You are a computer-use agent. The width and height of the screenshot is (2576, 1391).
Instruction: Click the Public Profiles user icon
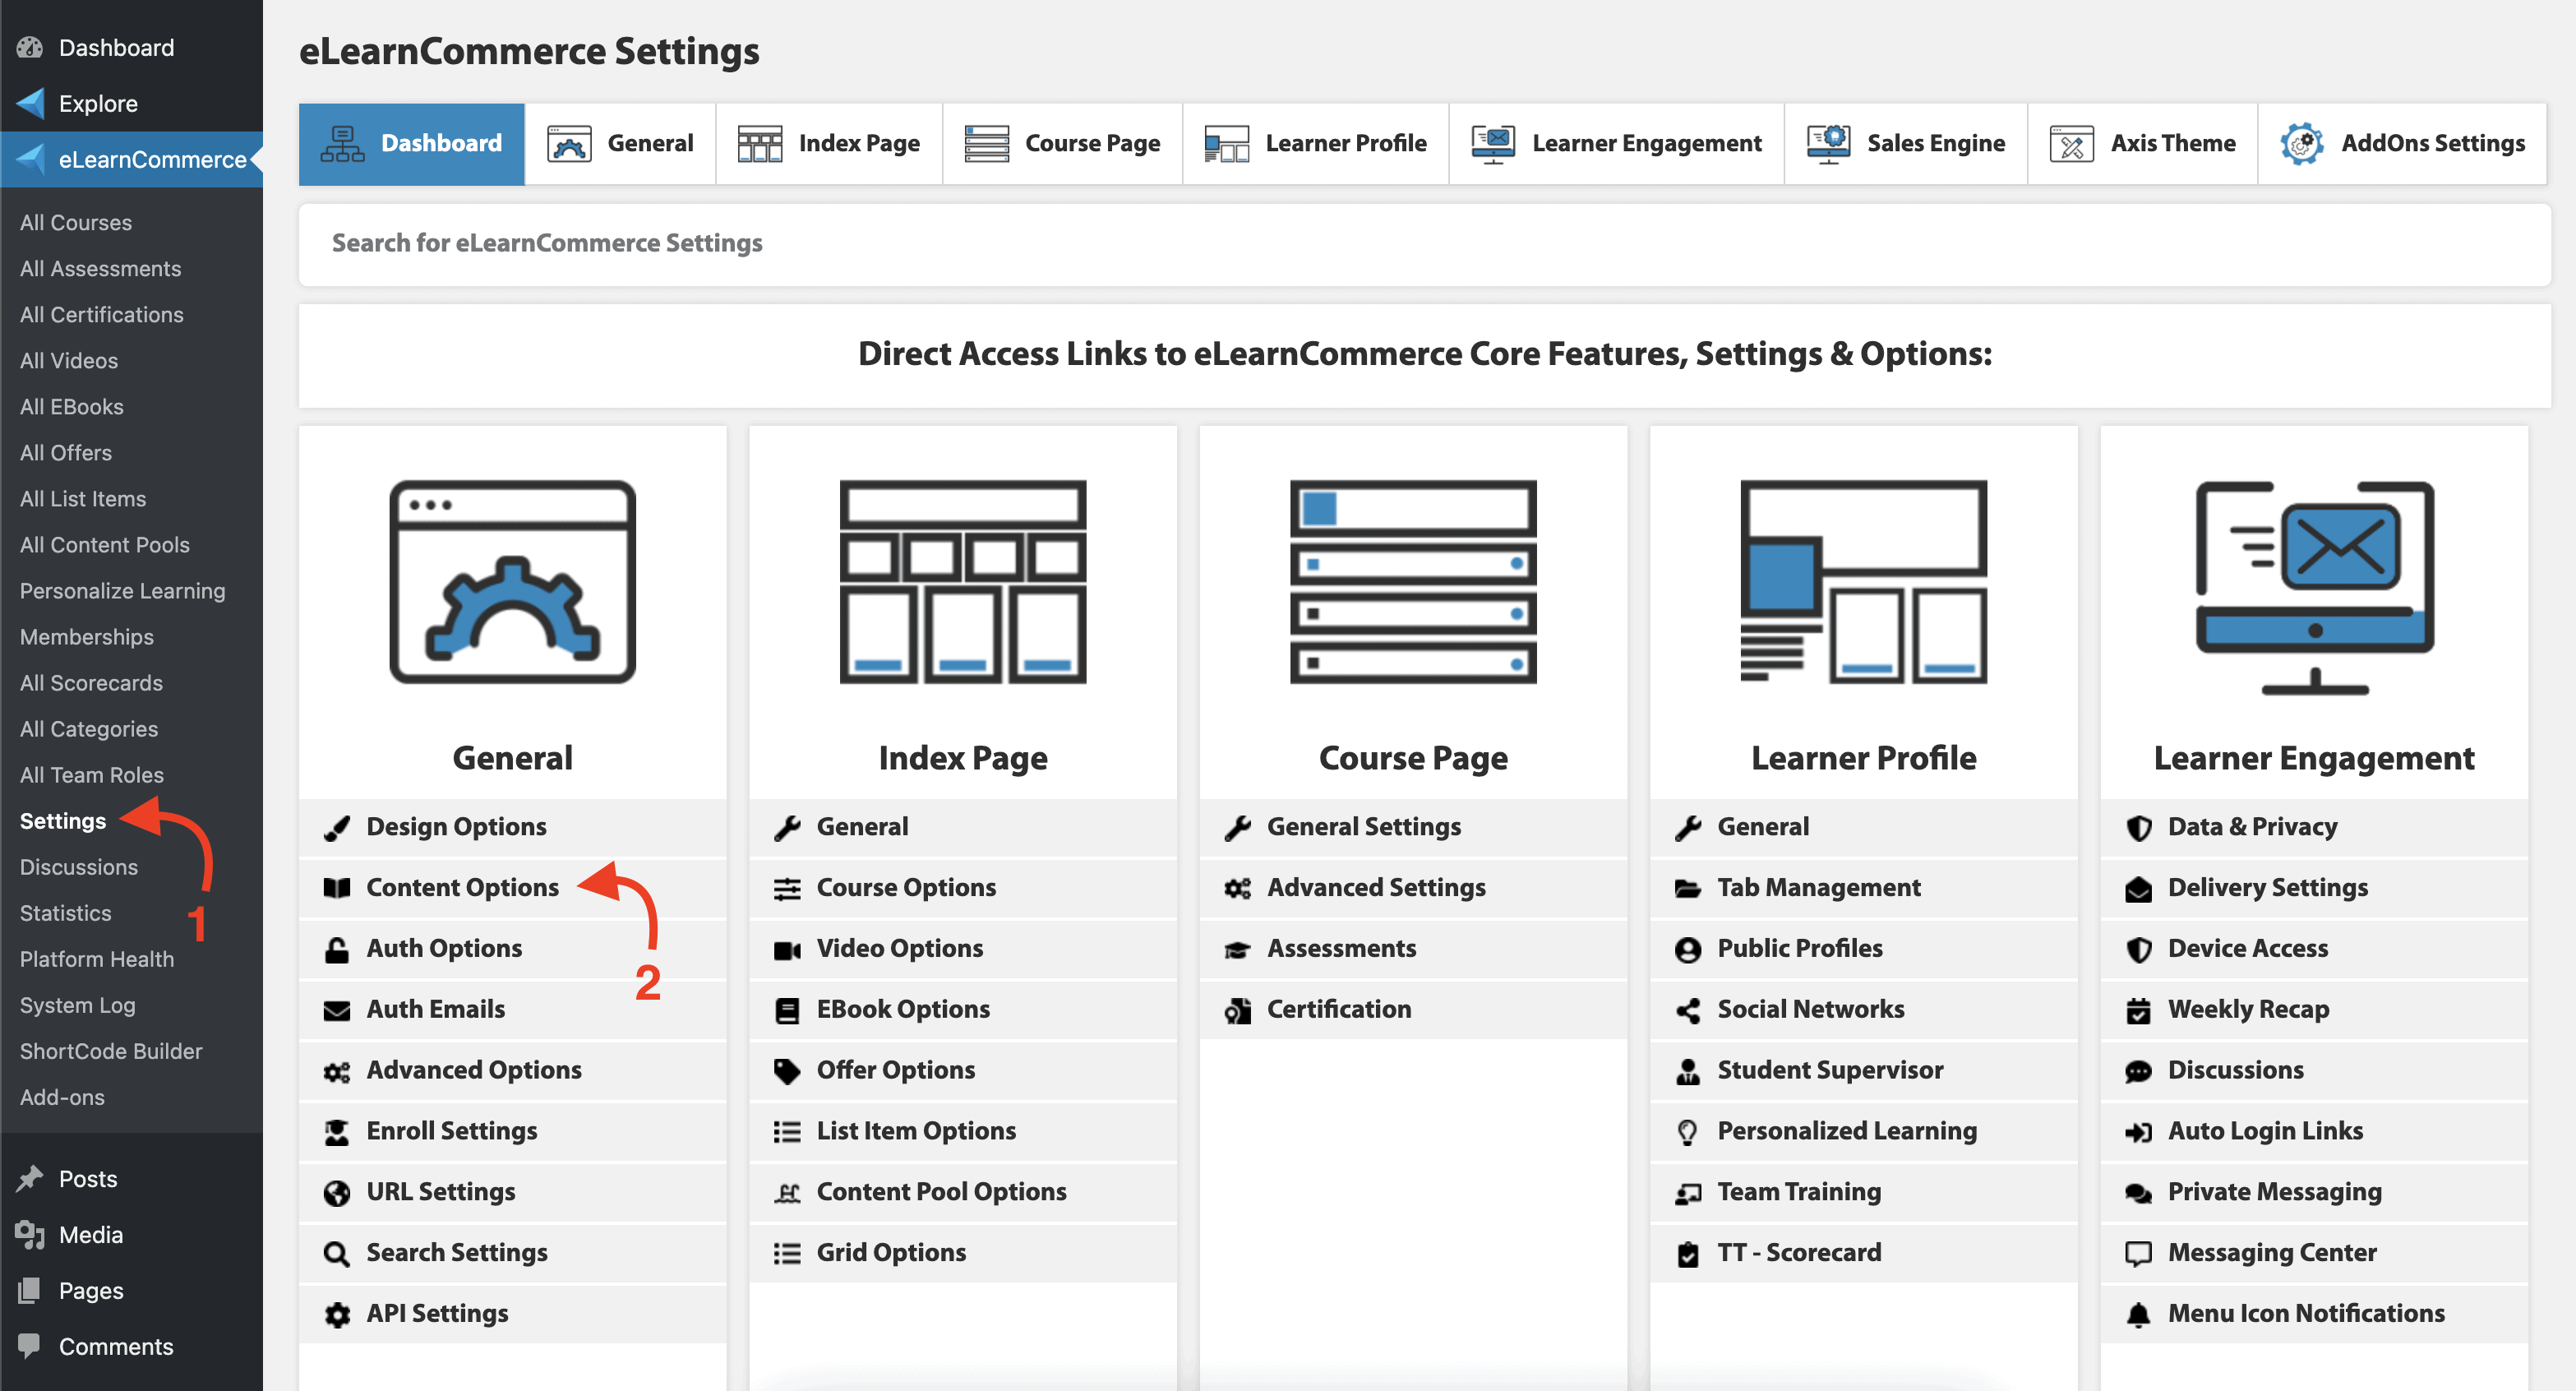(1688, 950)
